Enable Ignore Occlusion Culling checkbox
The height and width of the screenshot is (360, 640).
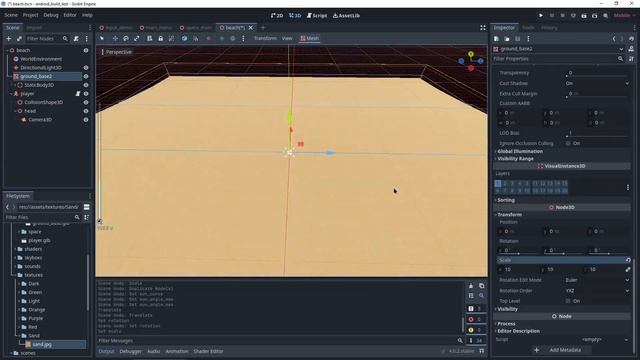coord(568,144)
